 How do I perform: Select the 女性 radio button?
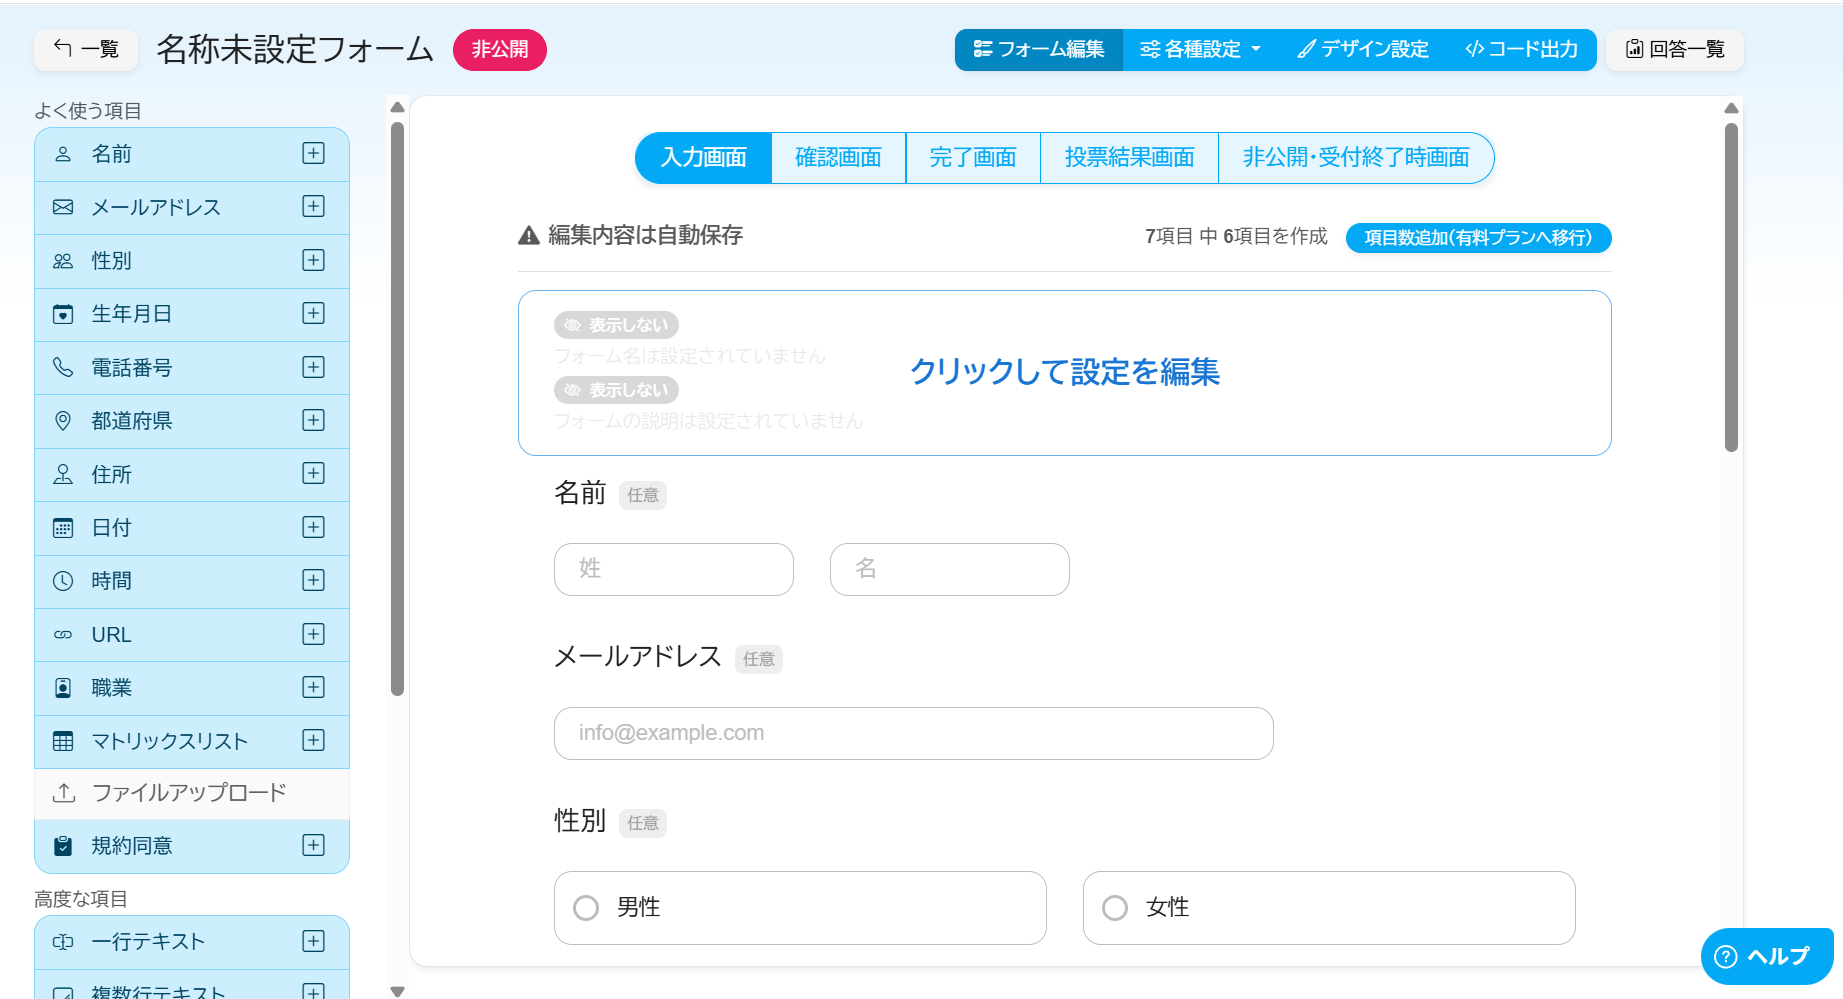(x=1115, y=908)
